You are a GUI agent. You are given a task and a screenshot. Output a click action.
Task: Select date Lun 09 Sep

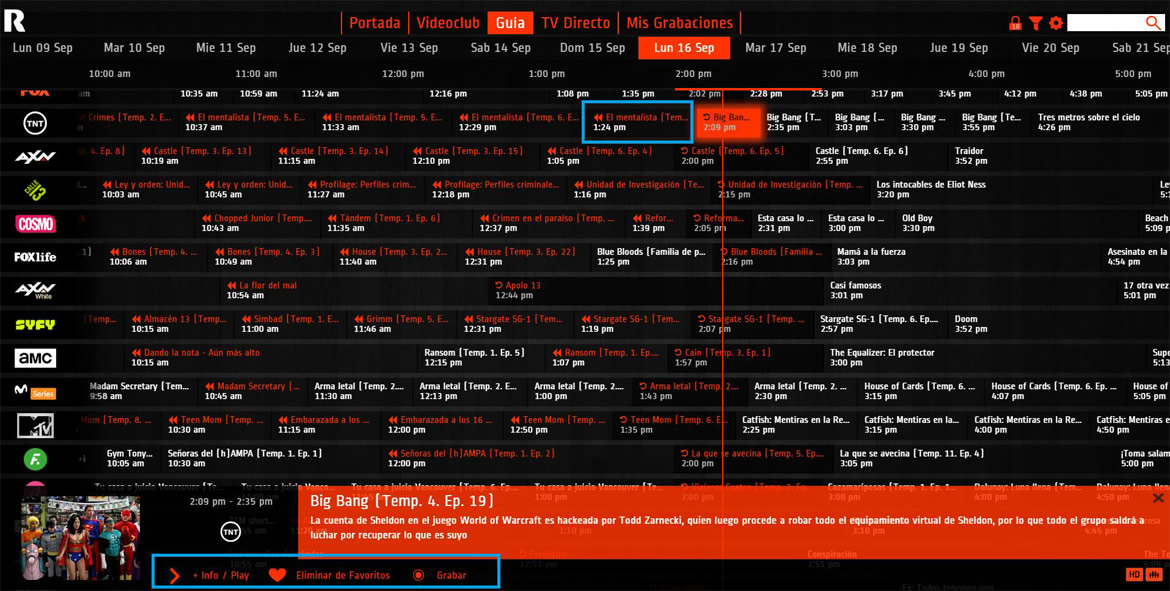point(43,48)
